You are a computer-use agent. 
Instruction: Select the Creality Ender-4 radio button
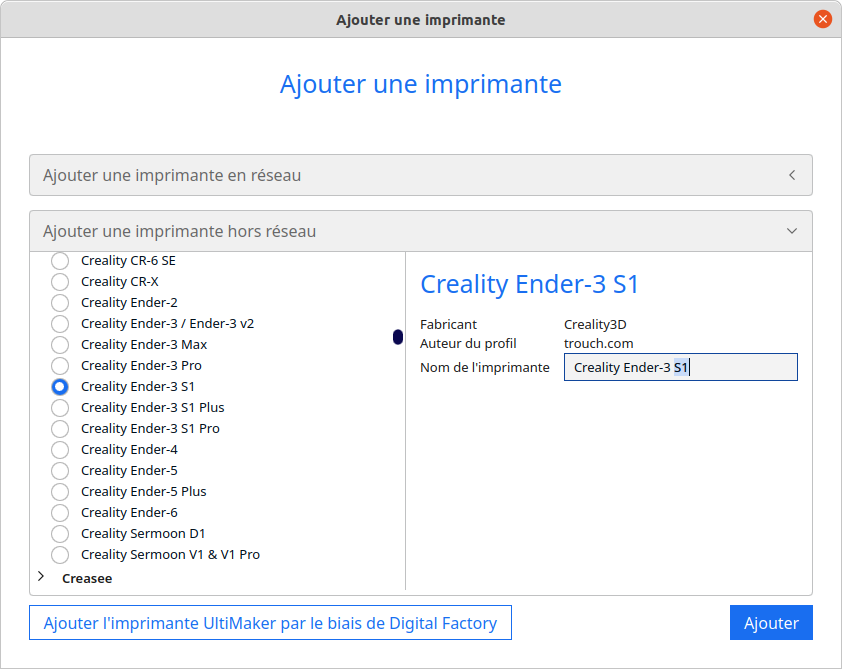coord(60,449)
